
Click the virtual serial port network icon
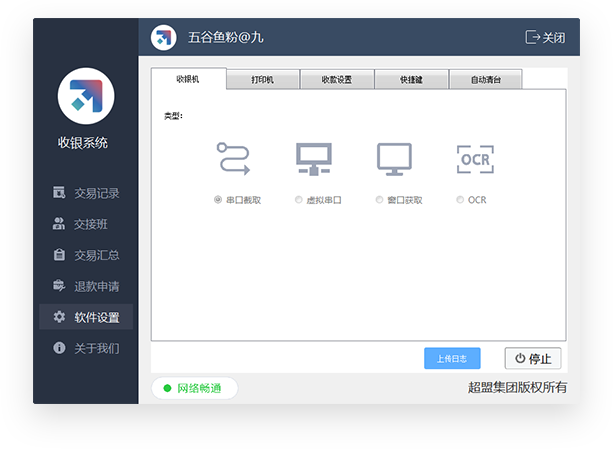point(314,159)
